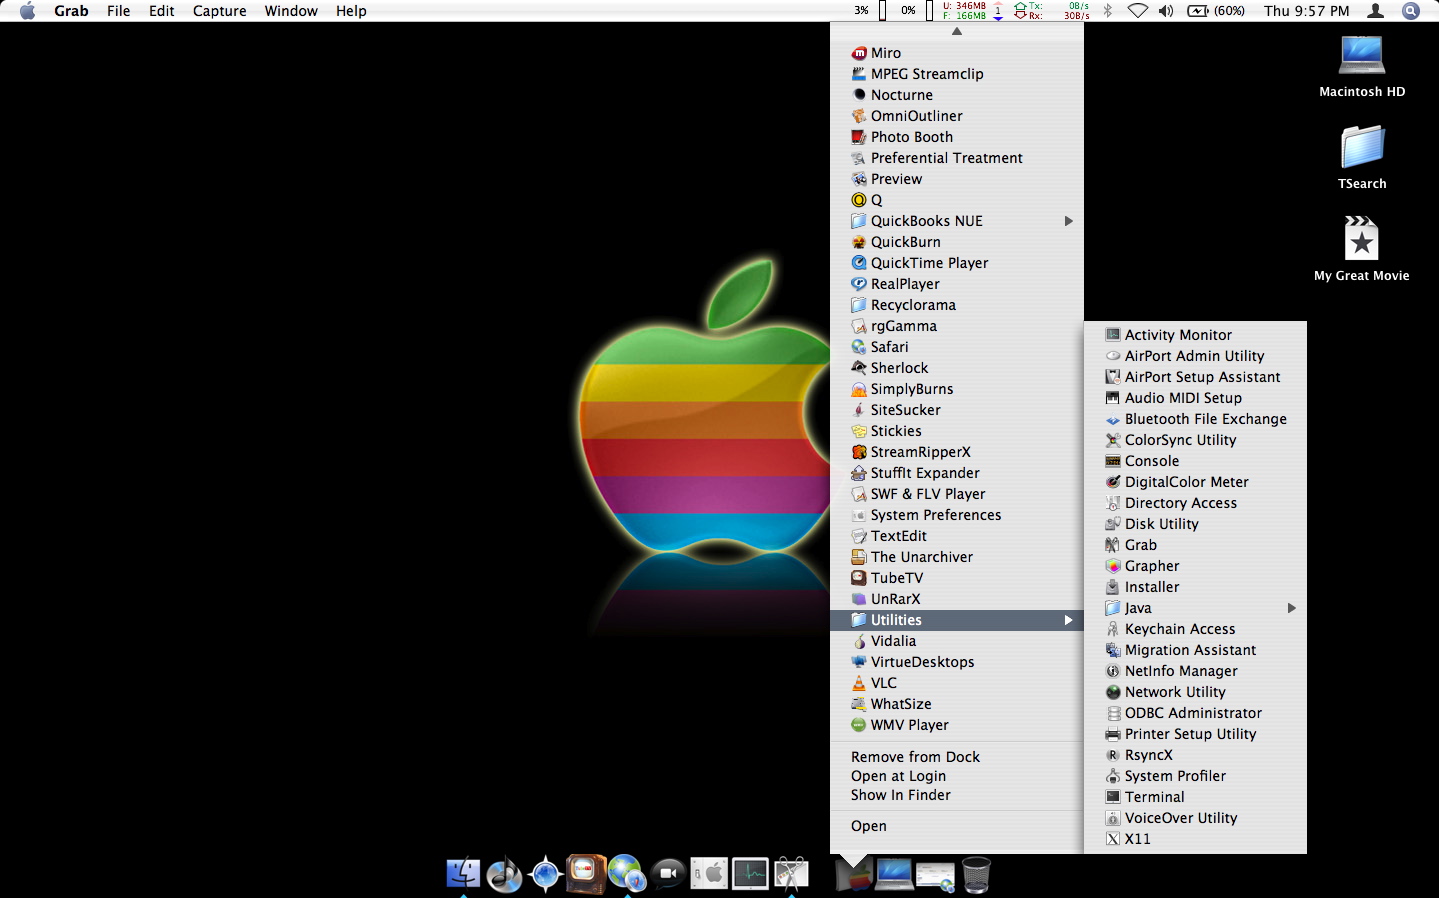
Task: Open the Trash in the Dock
Action: (976, 874)
